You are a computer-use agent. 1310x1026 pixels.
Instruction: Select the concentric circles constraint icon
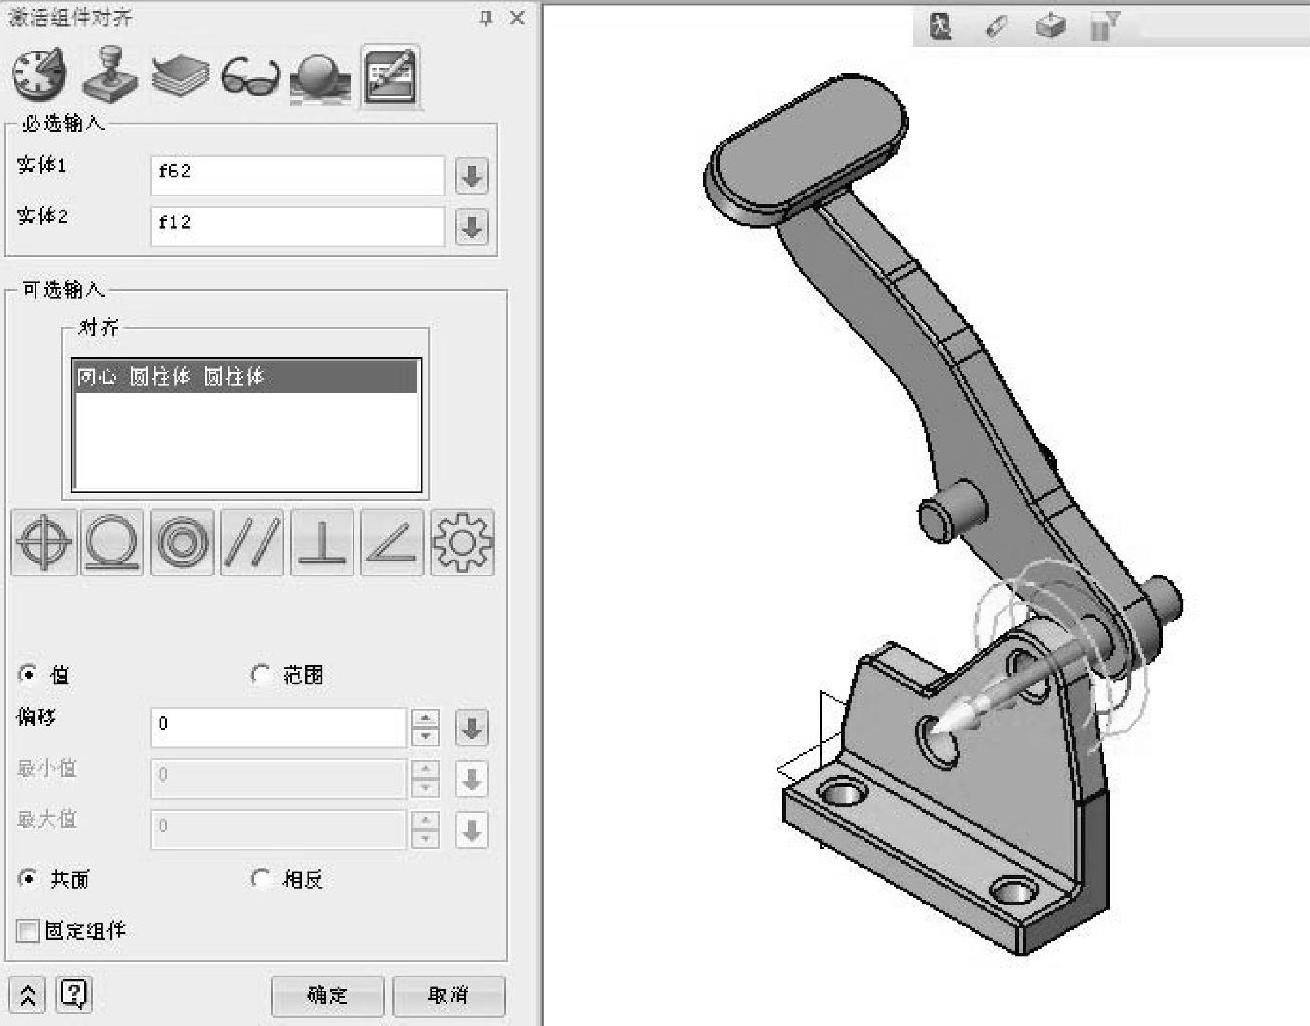[182, 542]
